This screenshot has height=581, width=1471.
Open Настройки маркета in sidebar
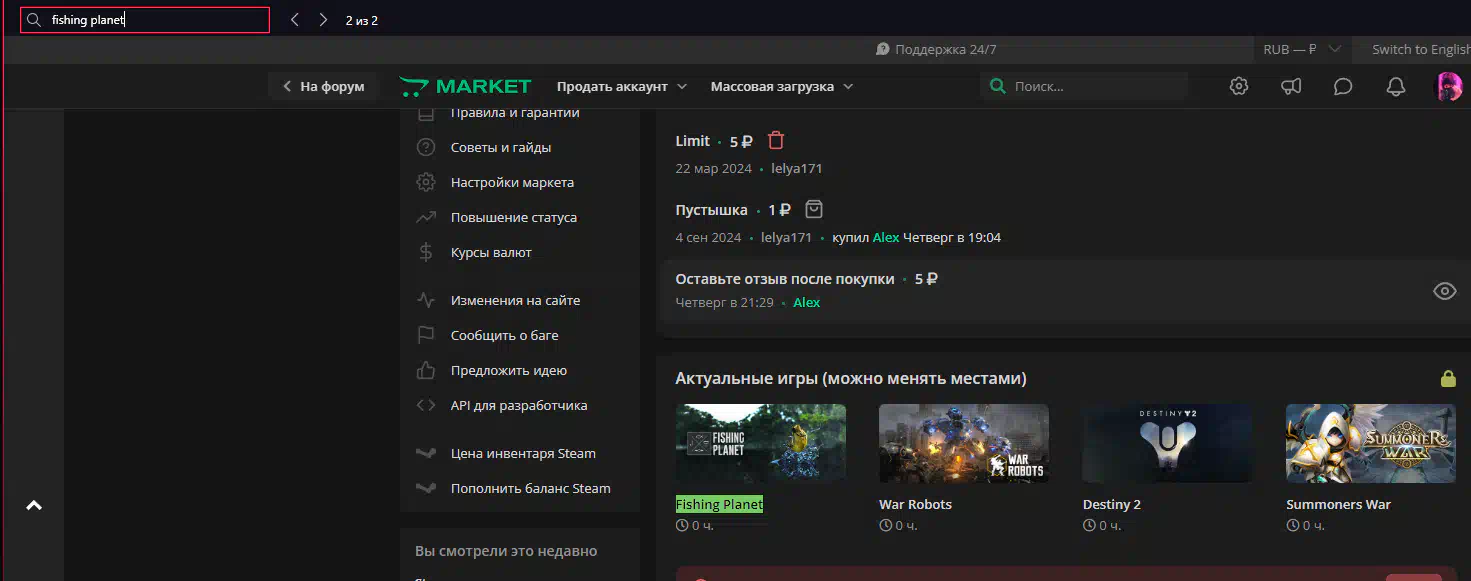pos(512,182)
